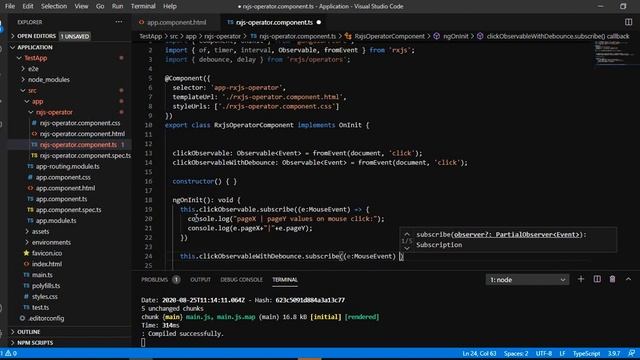Open index.html file

[47, 264]
